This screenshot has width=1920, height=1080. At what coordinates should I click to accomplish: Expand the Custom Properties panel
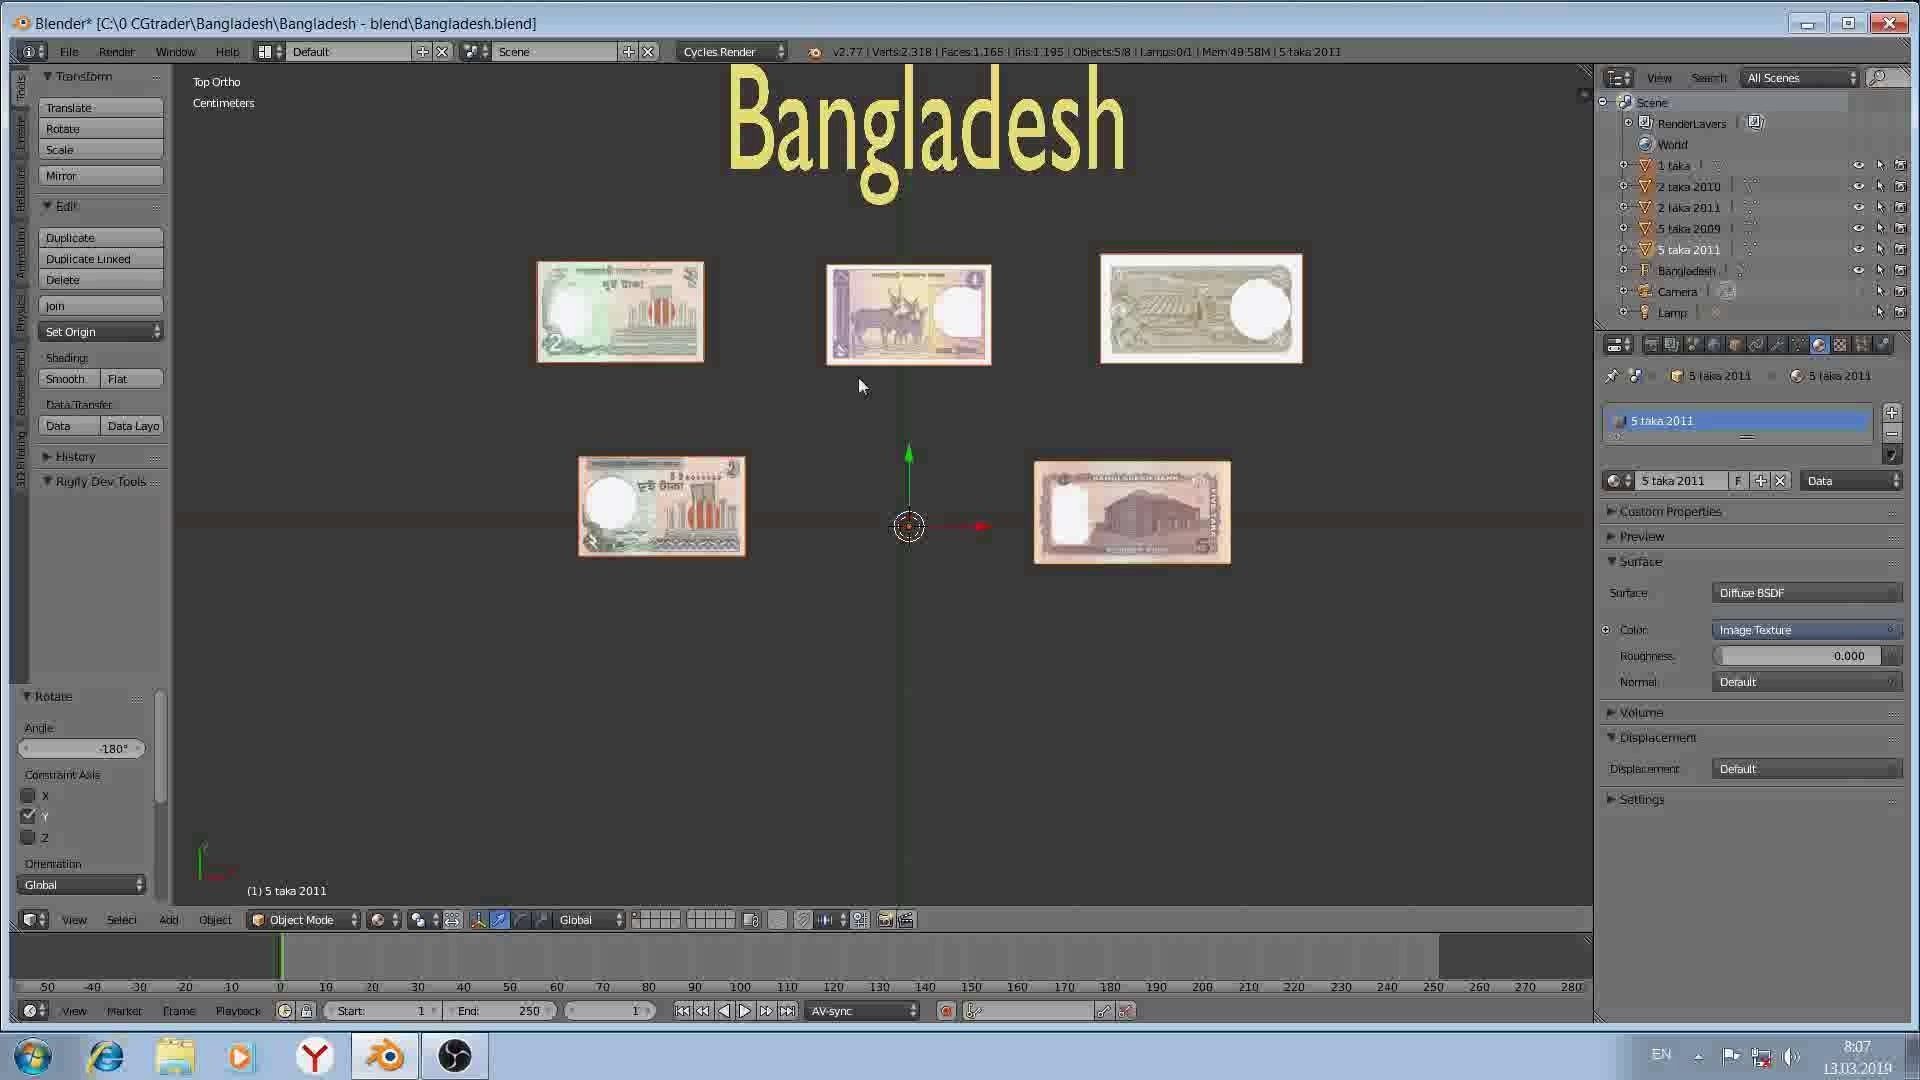(x=1670, y=511)
